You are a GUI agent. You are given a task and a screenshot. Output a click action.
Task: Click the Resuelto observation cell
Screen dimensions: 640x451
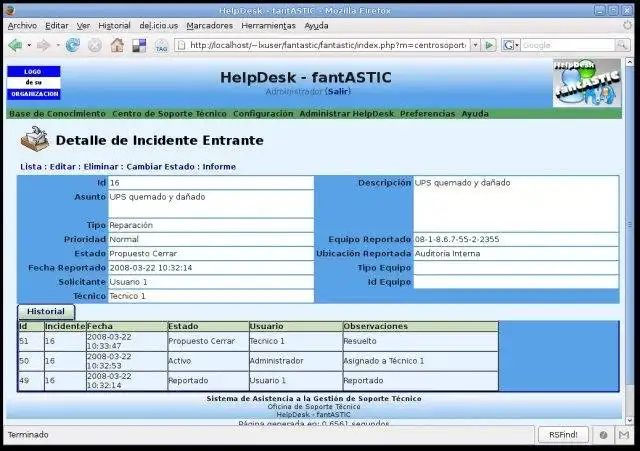[x=420, y=341]
